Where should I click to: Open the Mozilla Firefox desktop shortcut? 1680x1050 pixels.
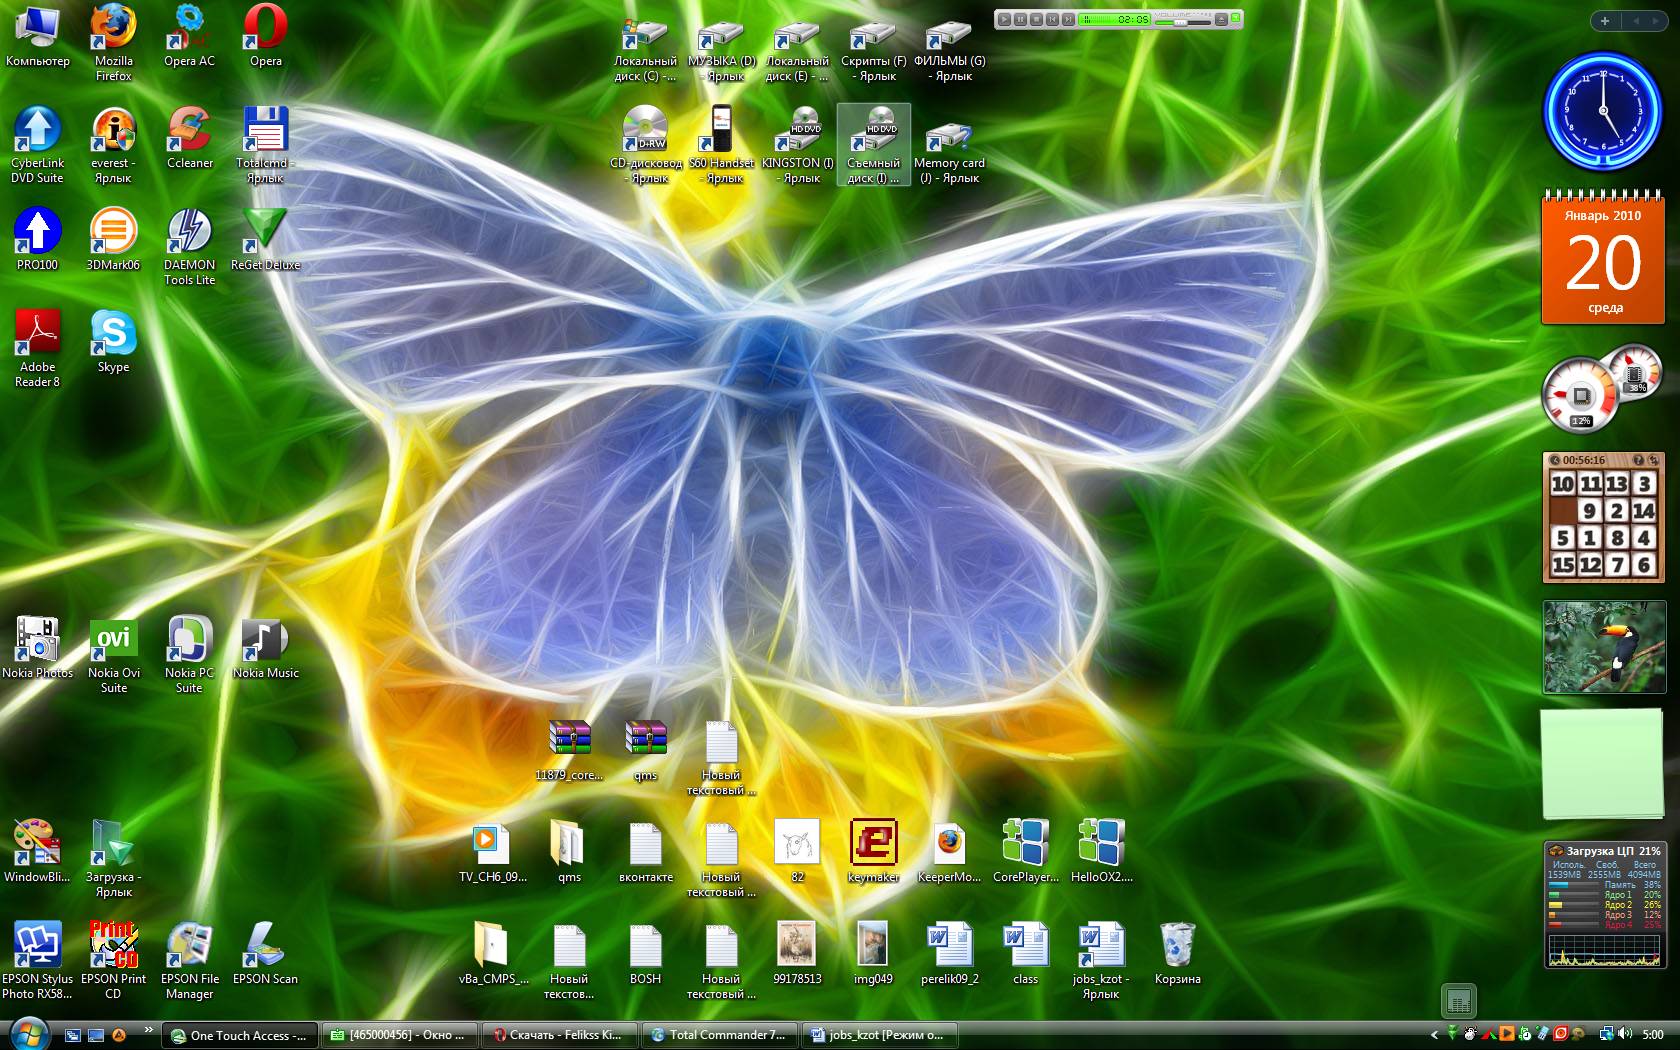tap(113, 30)
